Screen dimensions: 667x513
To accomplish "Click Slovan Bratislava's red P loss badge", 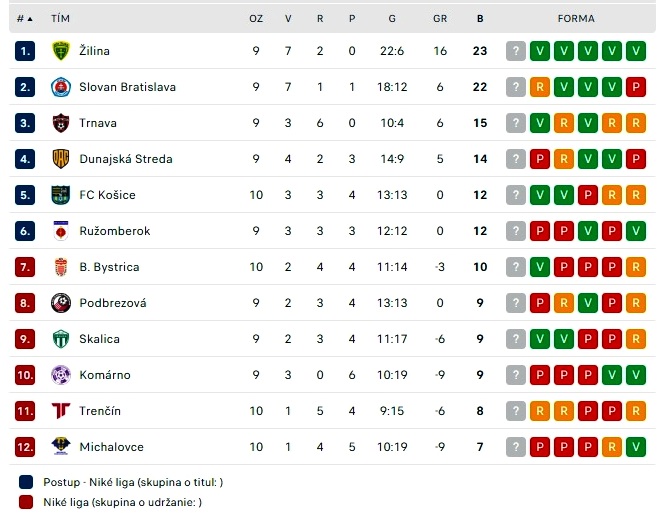I will tap(636, 87).
